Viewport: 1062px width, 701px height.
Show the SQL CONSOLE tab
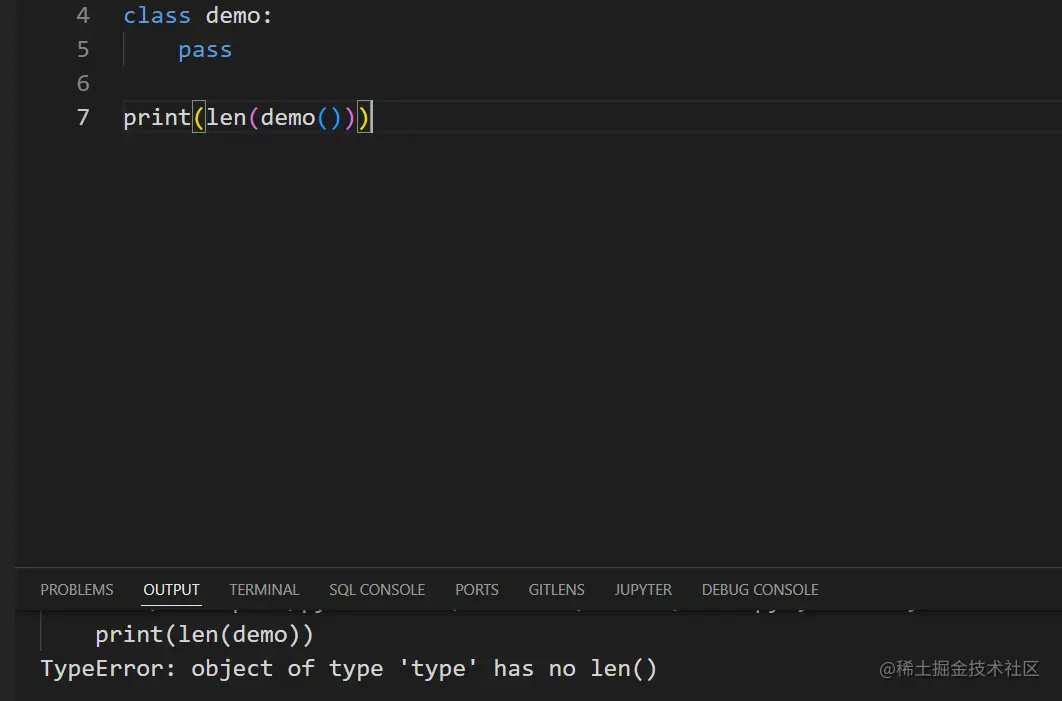[377, 589]
